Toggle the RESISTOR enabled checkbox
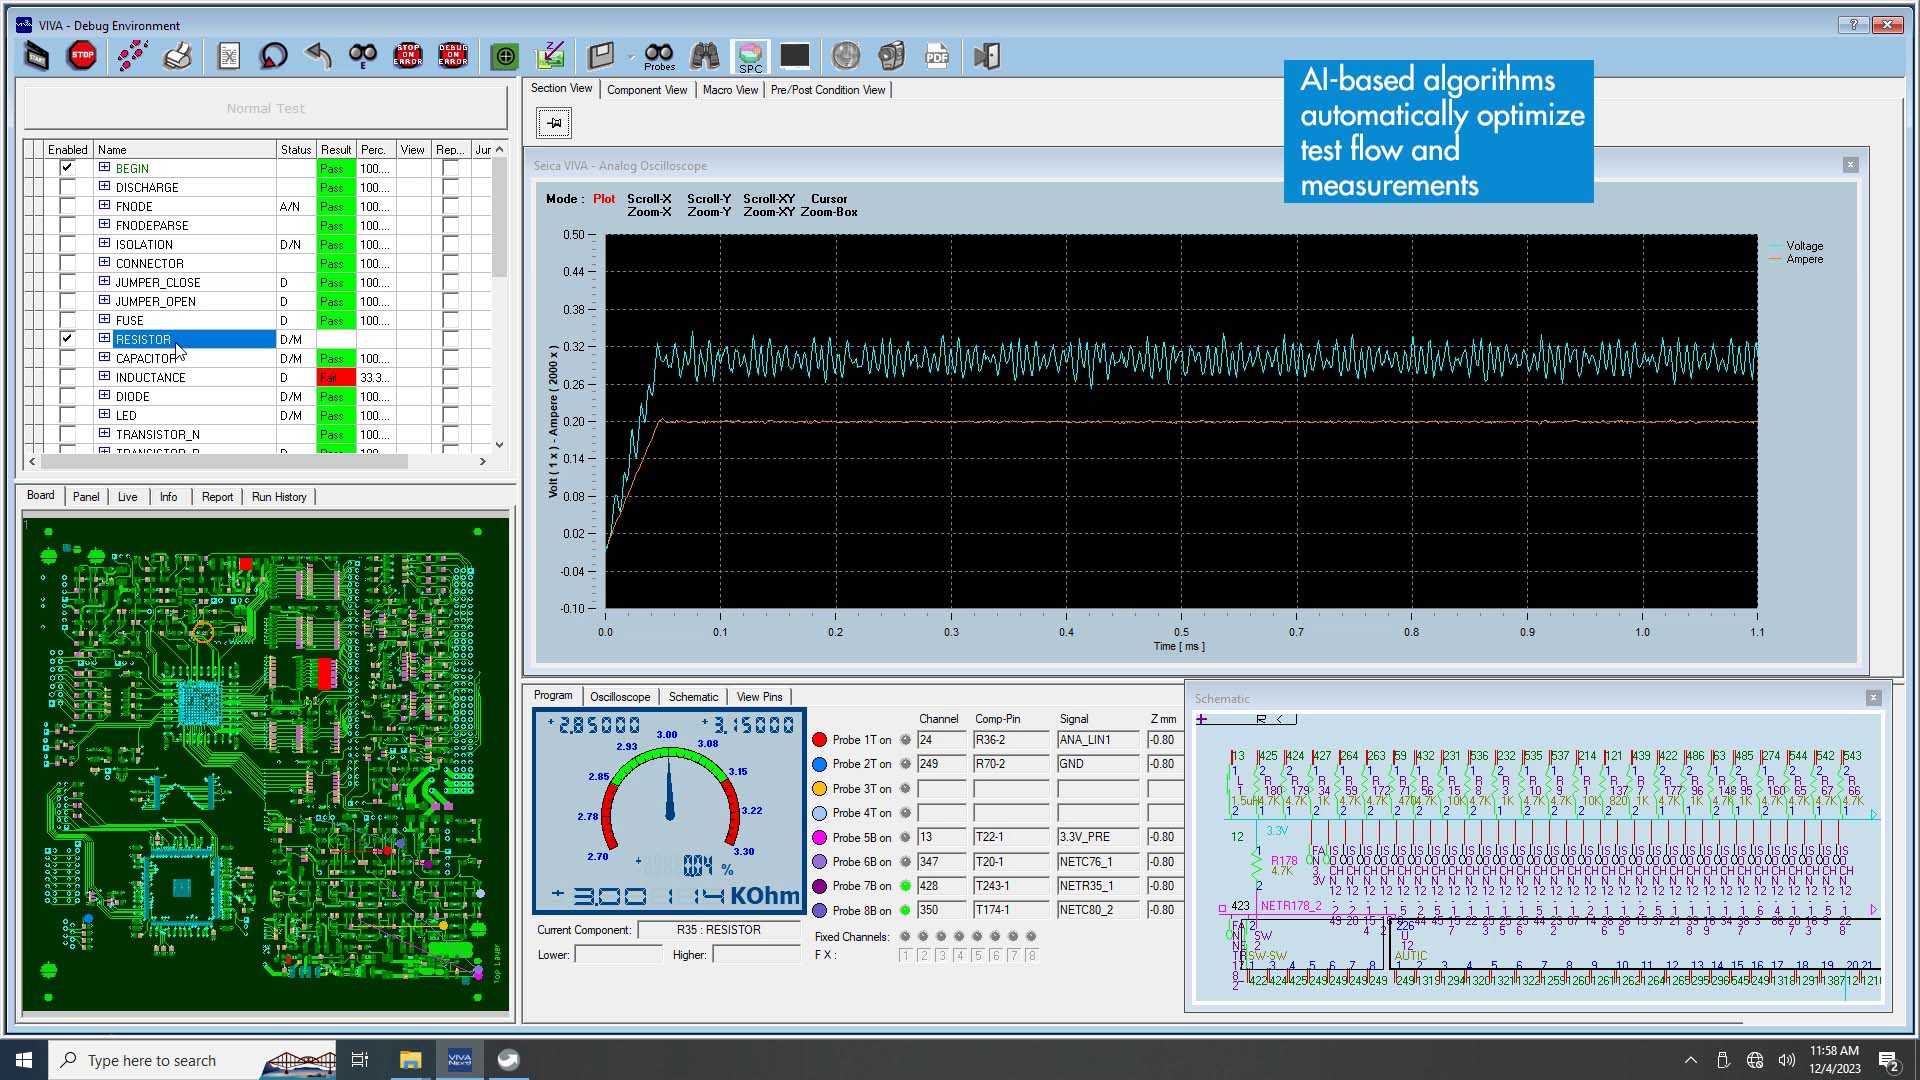 point(67,339)
